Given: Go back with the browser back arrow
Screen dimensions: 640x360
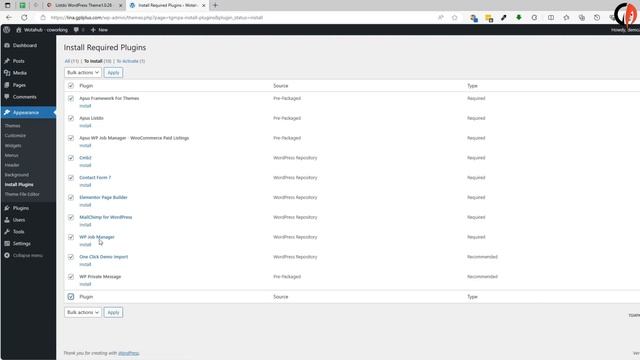Looking at the screenshot, I should click(x=9, y=18).
